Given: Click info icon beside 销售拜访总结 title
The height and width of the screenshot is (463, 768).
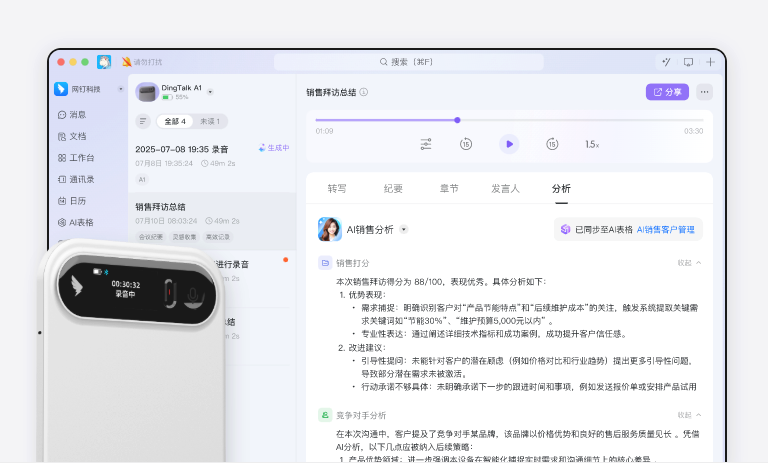Looking at the screenshot, I should click(364, 92).
